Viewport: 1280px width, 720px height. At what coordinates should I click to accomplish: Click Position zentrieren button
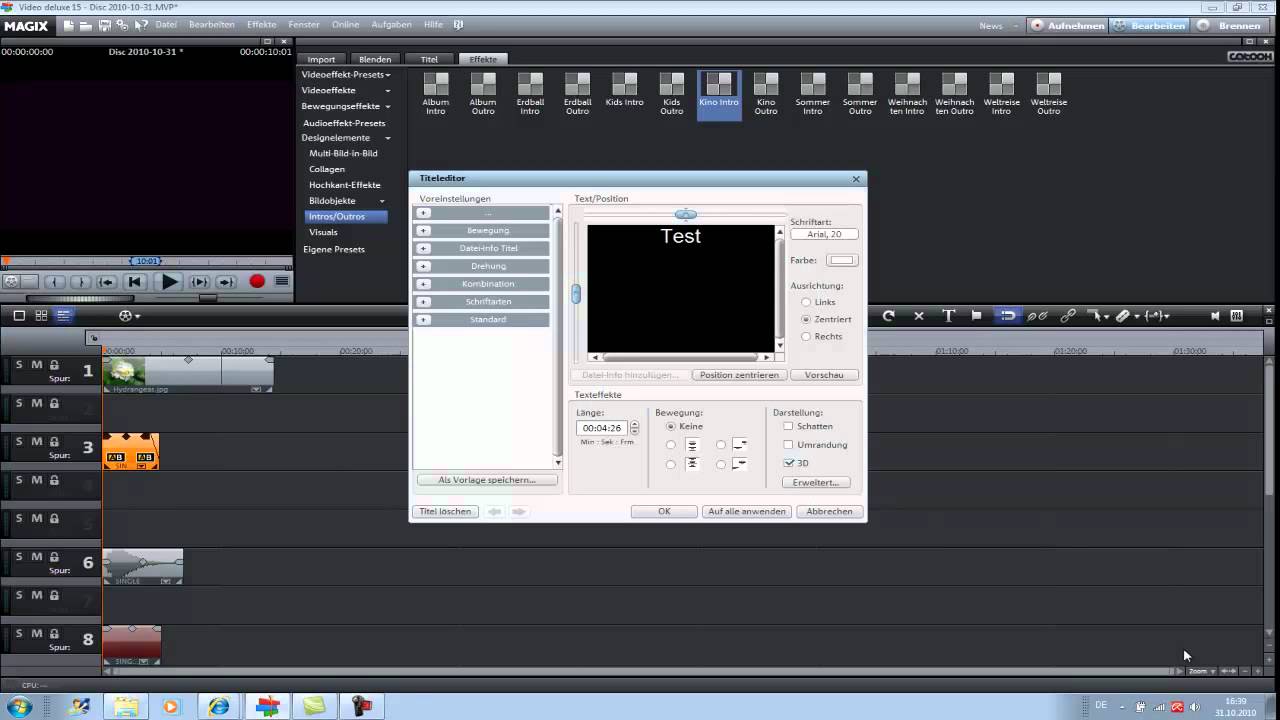[739, 375]
